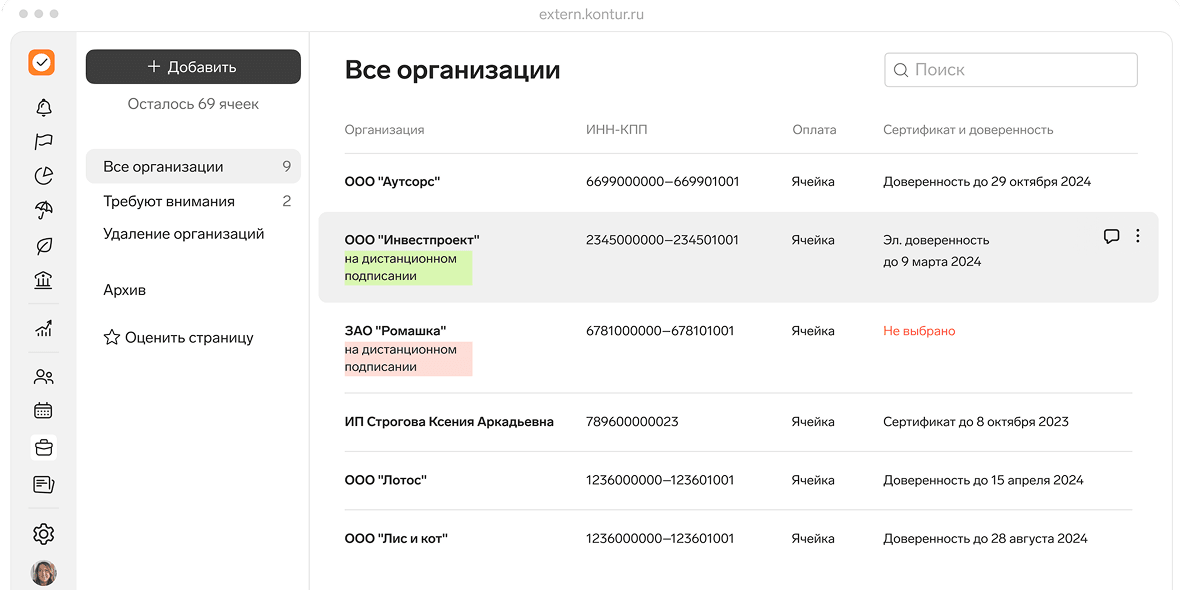Open the three-dot menu for Инвестпроект
Image resolution: width=1180 pixels, height=590 pixels.
(x=1137, y=237)
